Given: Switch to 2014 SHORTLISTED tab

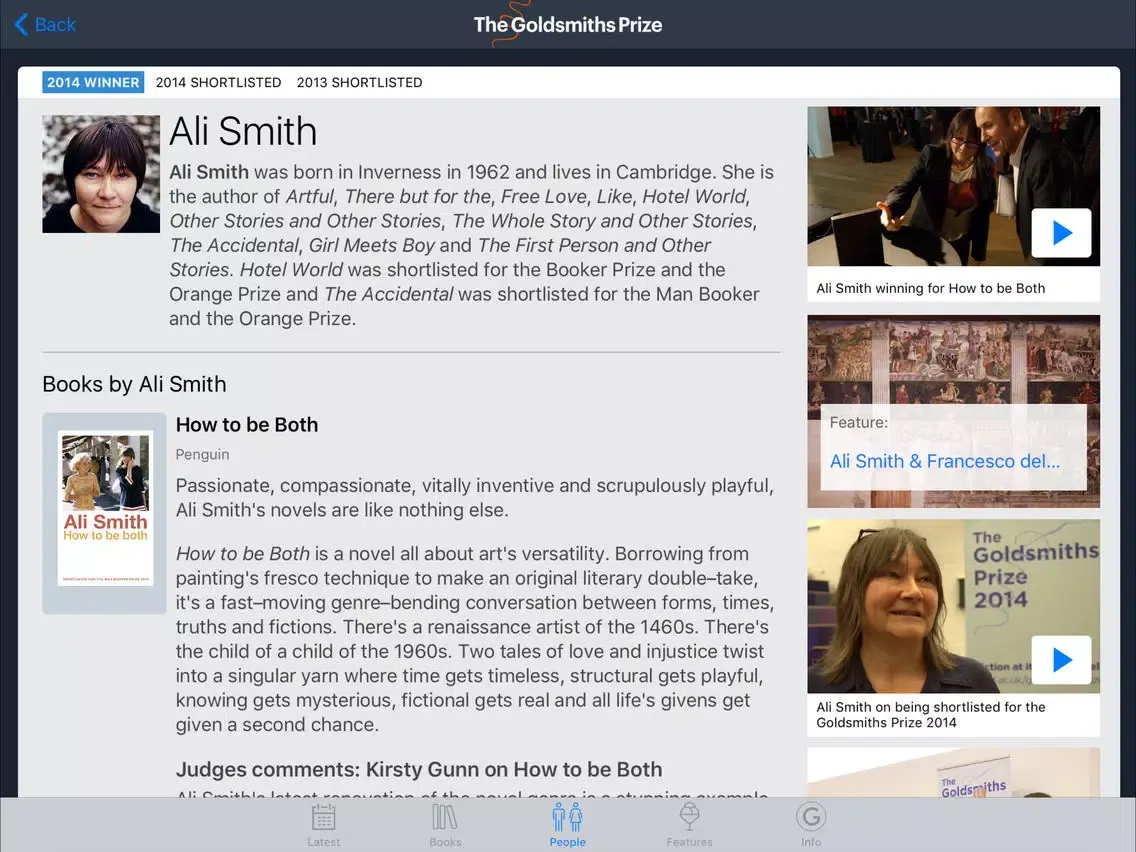Looking at the screenshot, I should pos(218,83).
